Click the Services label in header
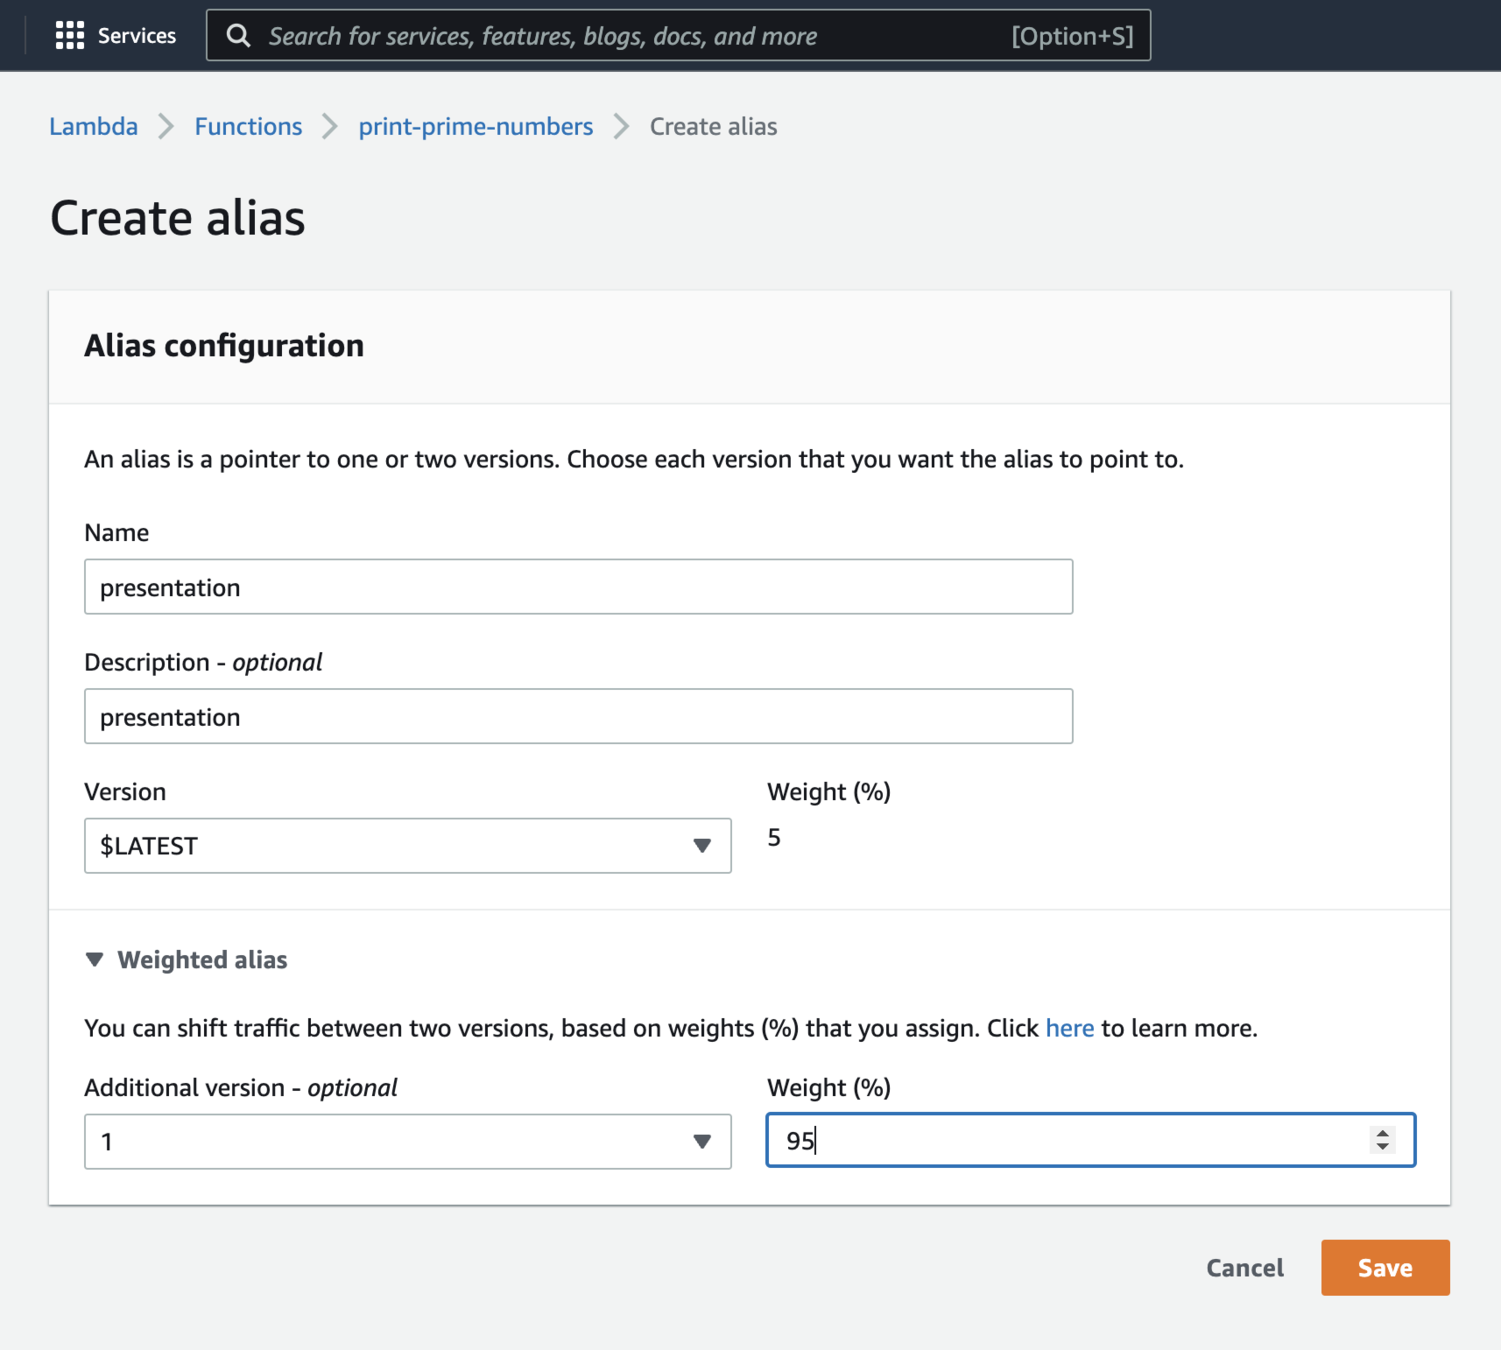 pos(137,36)
